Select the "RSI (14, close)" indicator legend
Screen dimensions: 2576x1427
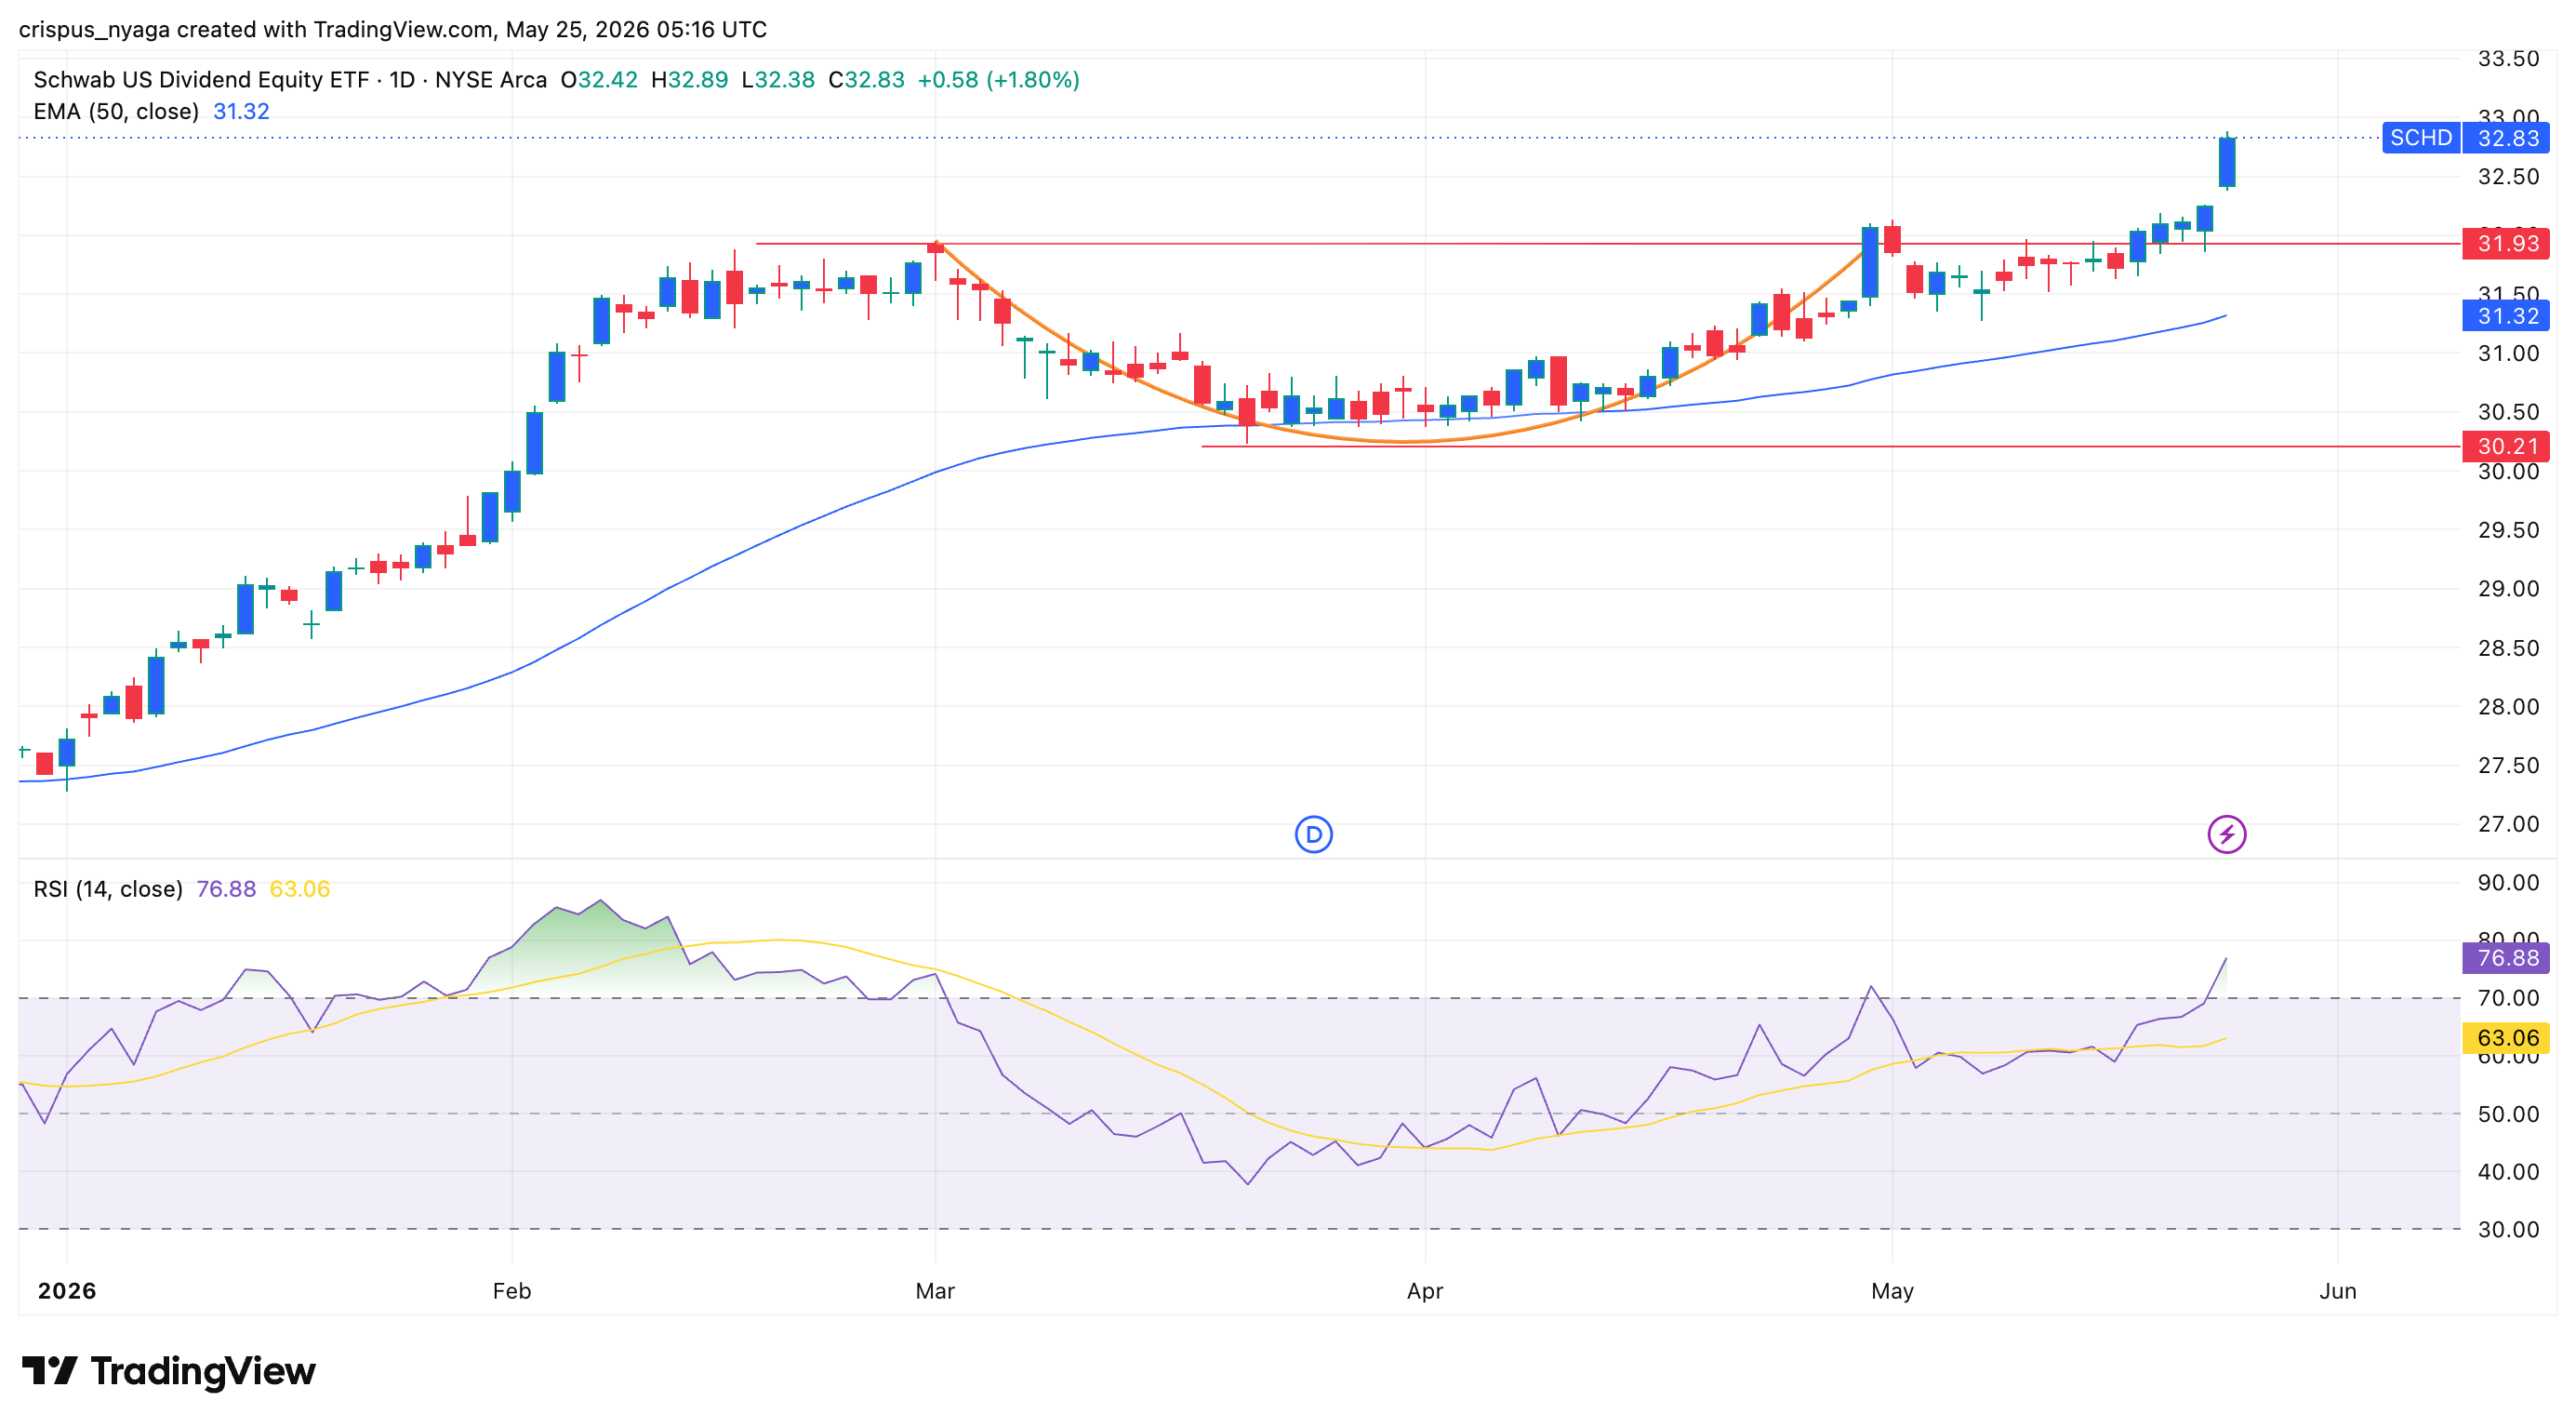(x=108, y=889)
